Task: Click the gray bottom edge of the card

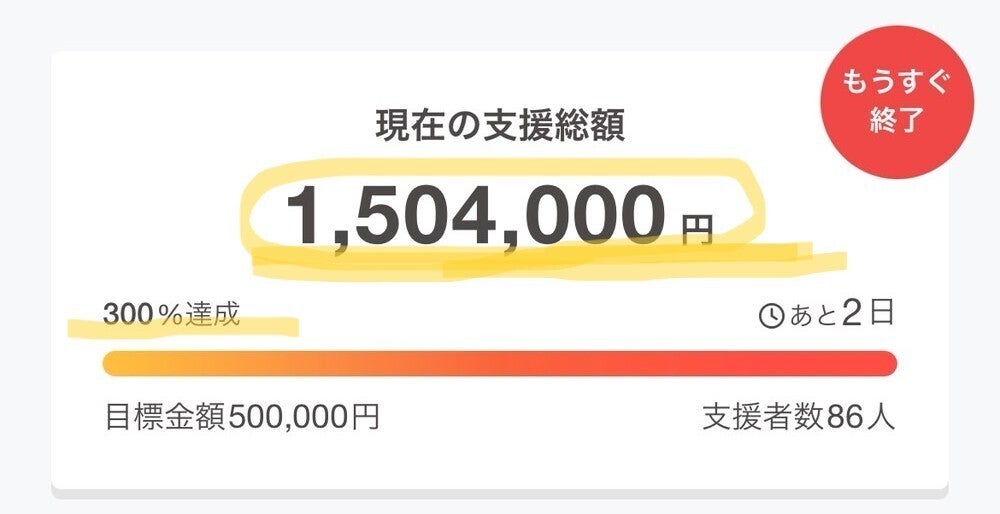Action: tap(499, 493)
